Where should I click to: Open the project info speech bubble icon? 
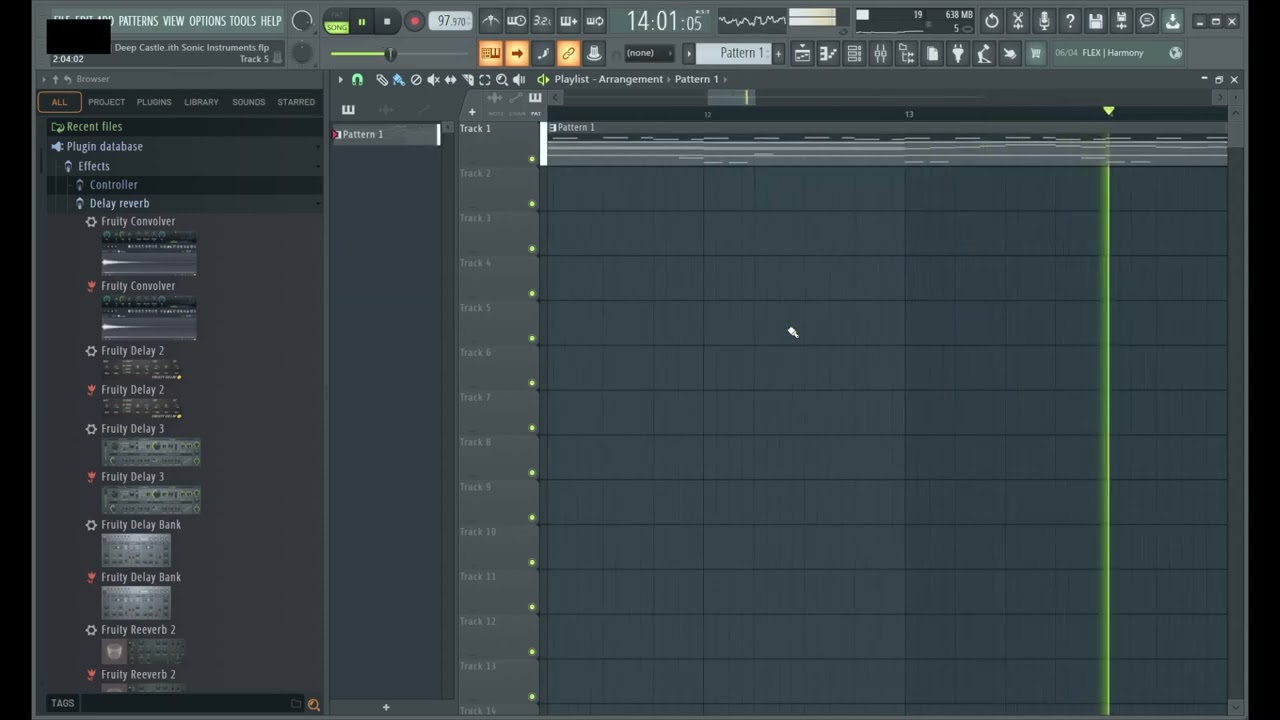point(1148,21)
